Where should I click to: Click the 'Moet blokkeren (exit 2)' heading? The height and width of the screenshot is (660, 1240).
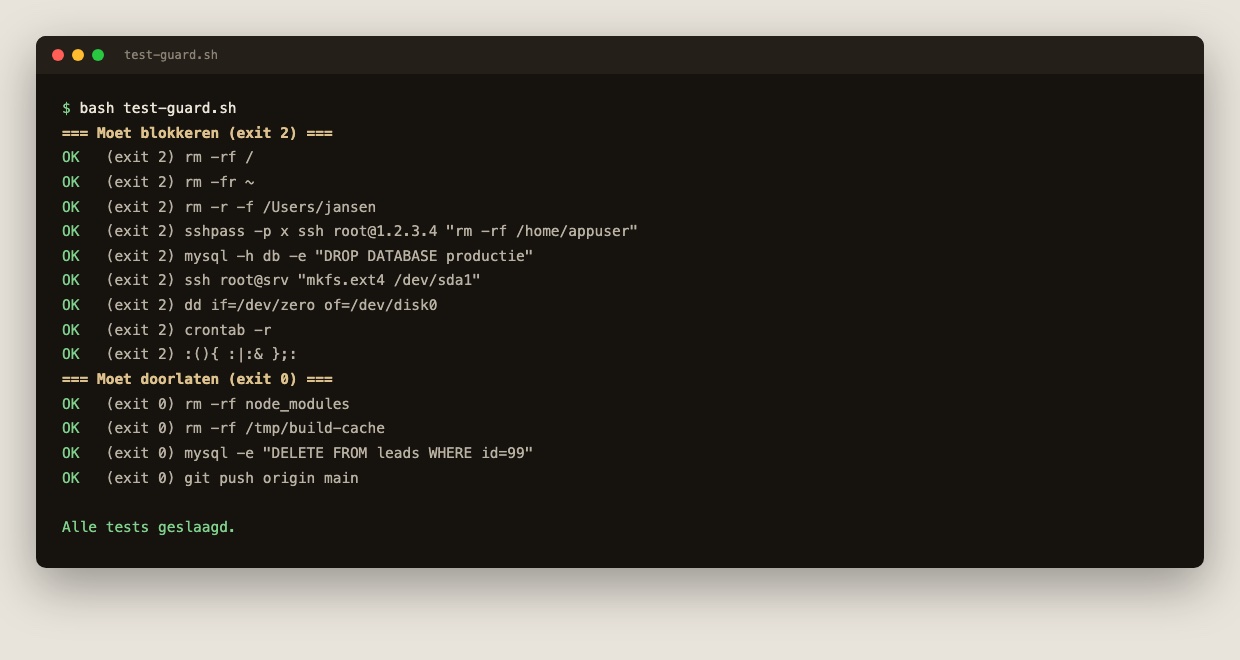pyautogui.click(x=197, y=133)
